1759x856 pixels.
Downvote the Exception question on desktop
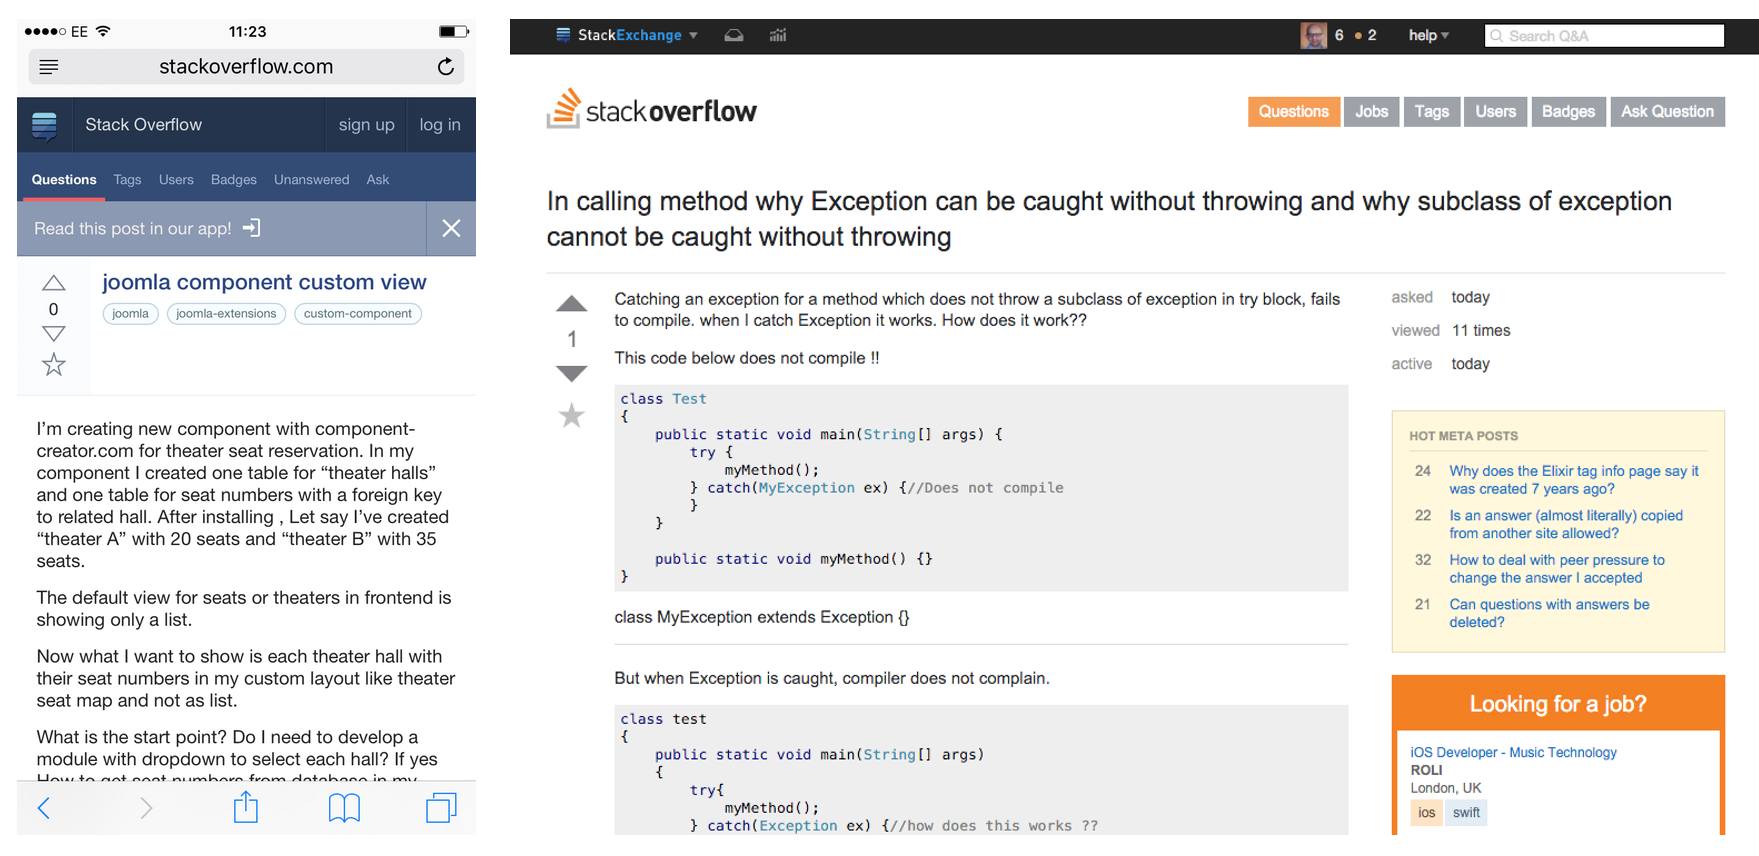(572, 374)
